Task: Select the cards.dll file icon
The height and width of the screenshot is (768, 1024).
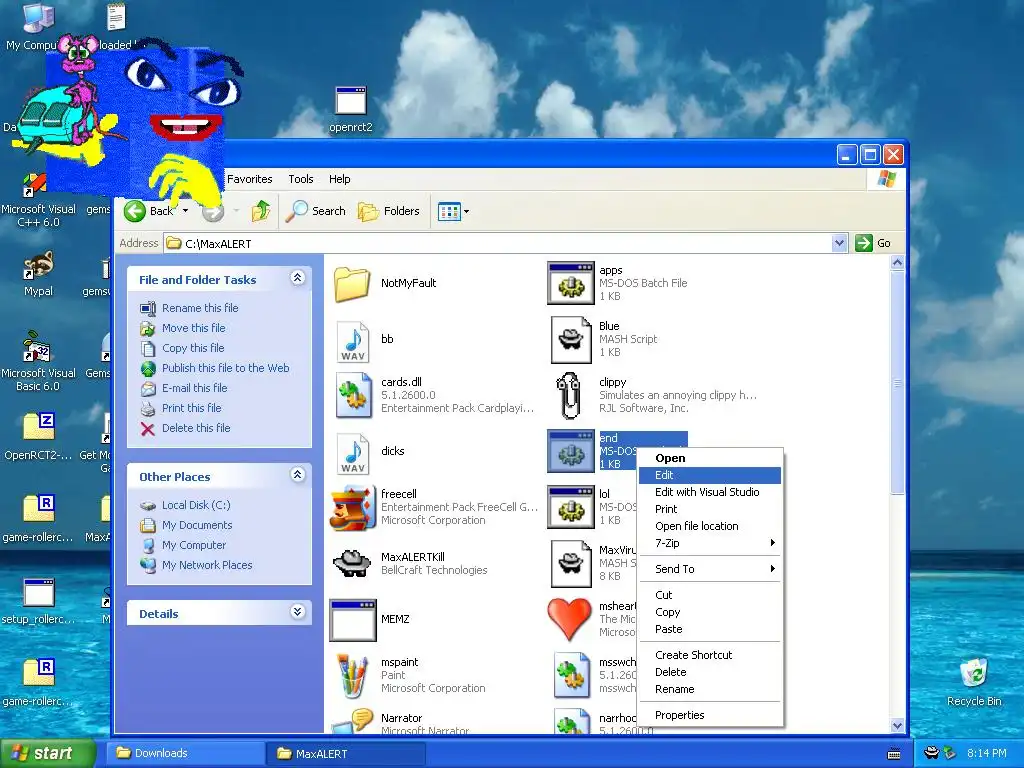Action: [x=353, y=395]
